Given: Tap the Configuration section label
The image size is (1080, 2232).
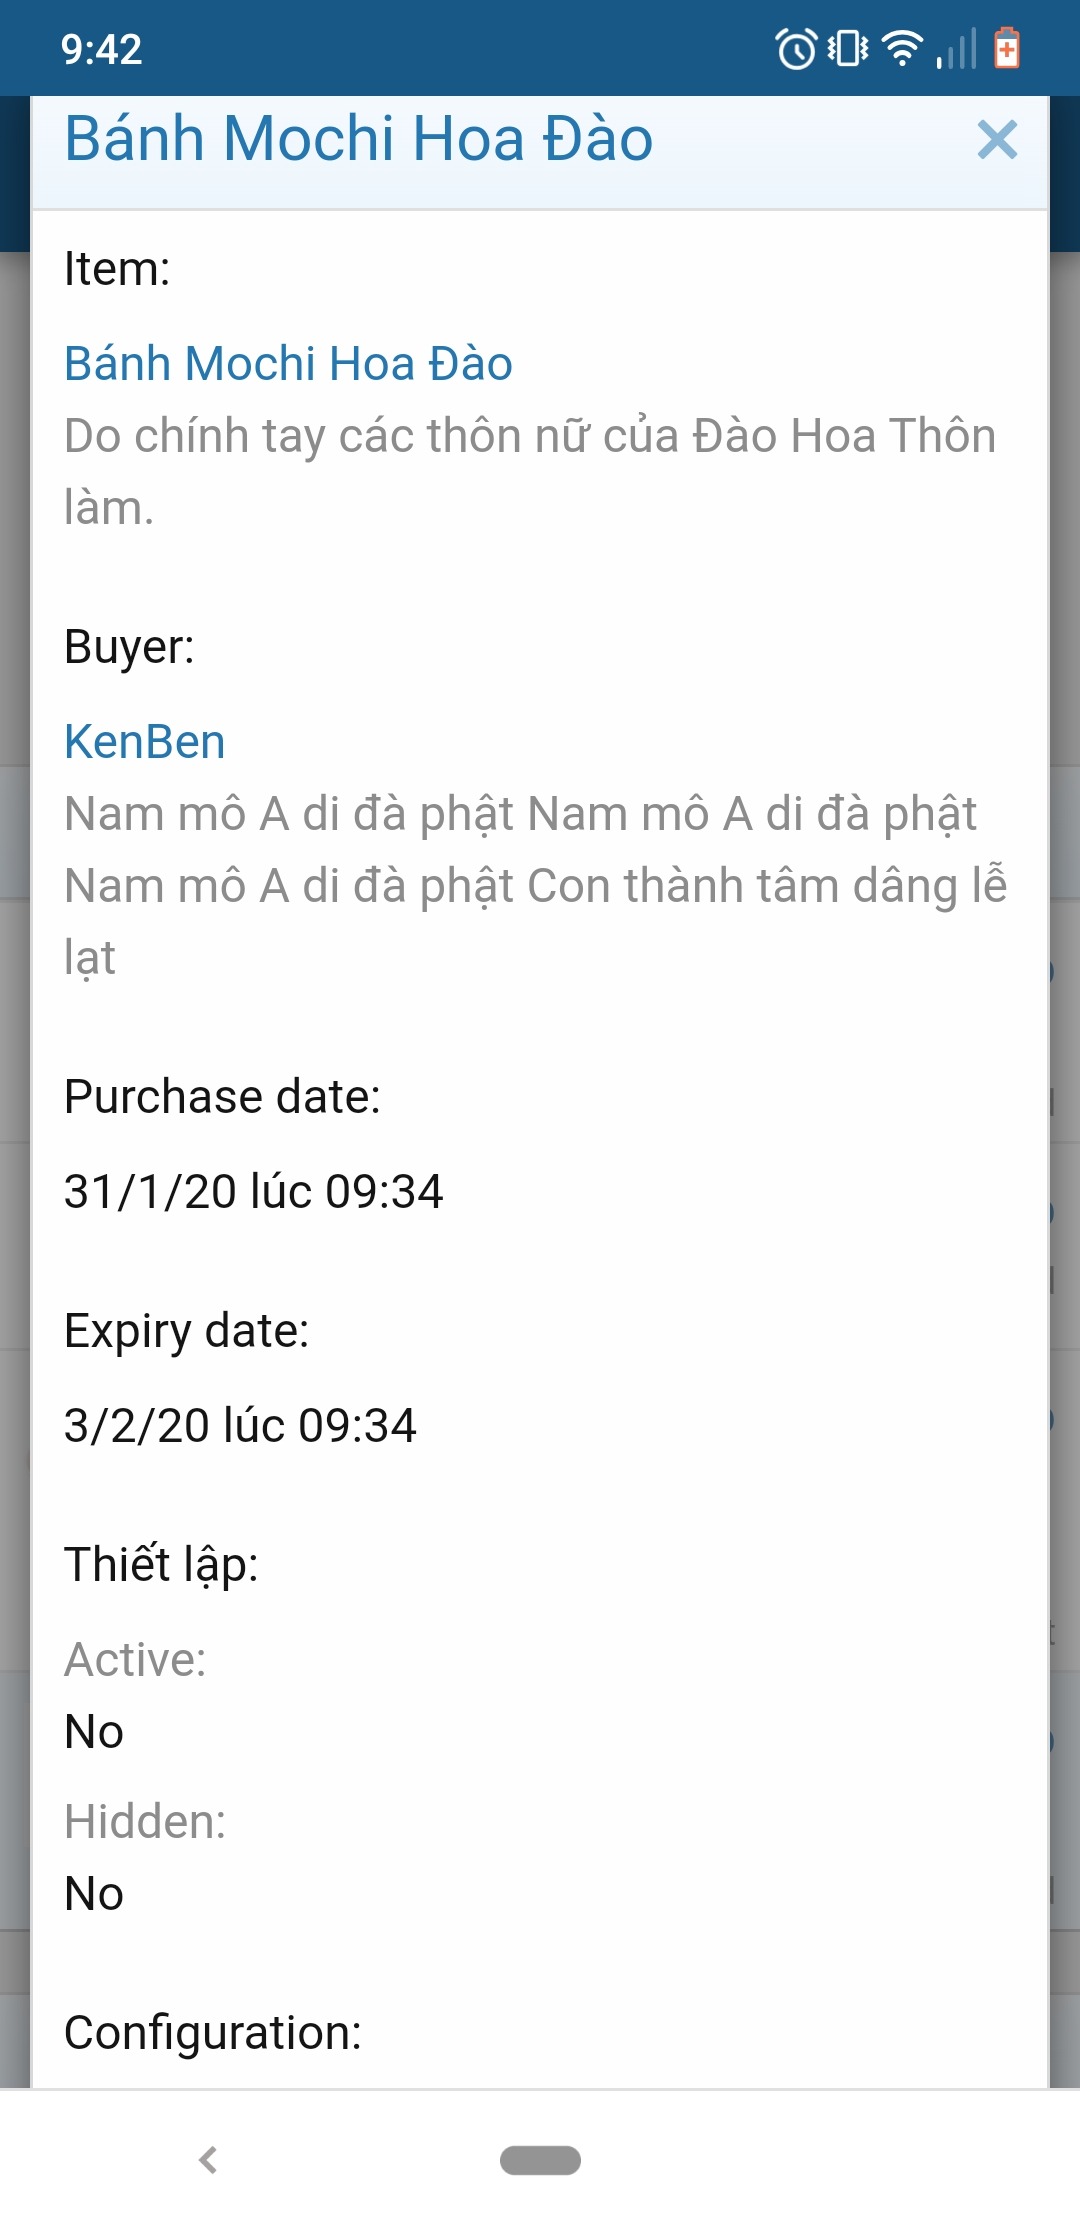Looking at the screenshot, I should [x=213, y=2032].
